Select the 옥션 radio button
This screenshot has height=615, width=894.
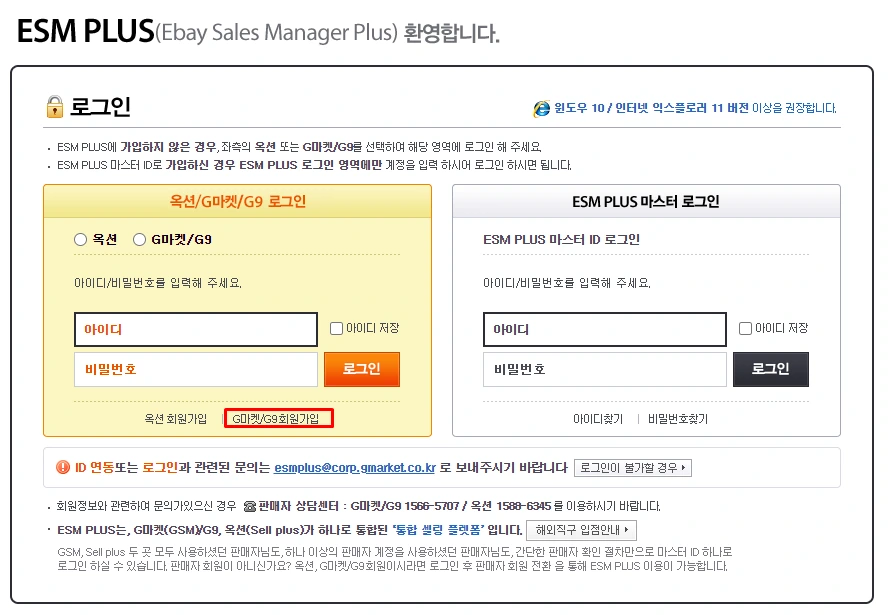[80, 239]
